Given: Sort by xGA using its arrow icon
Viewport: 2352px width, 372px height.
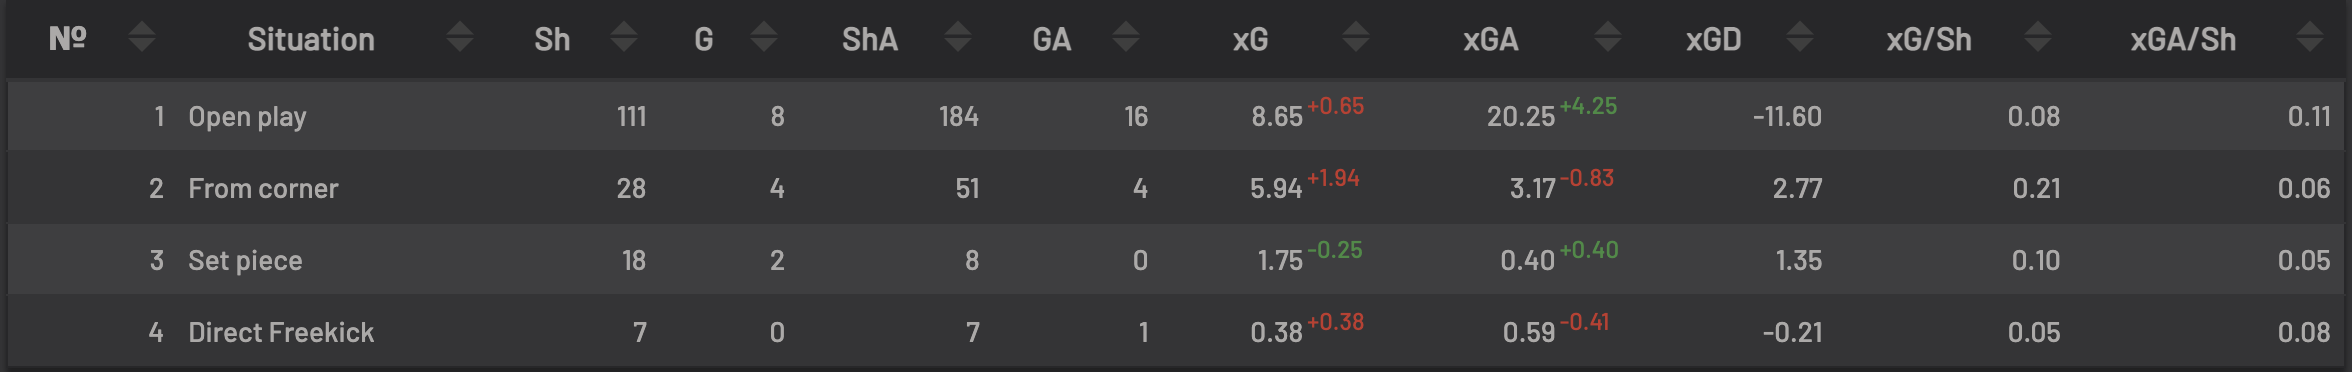Looking at the screenshot, I should click(1608, 38).
